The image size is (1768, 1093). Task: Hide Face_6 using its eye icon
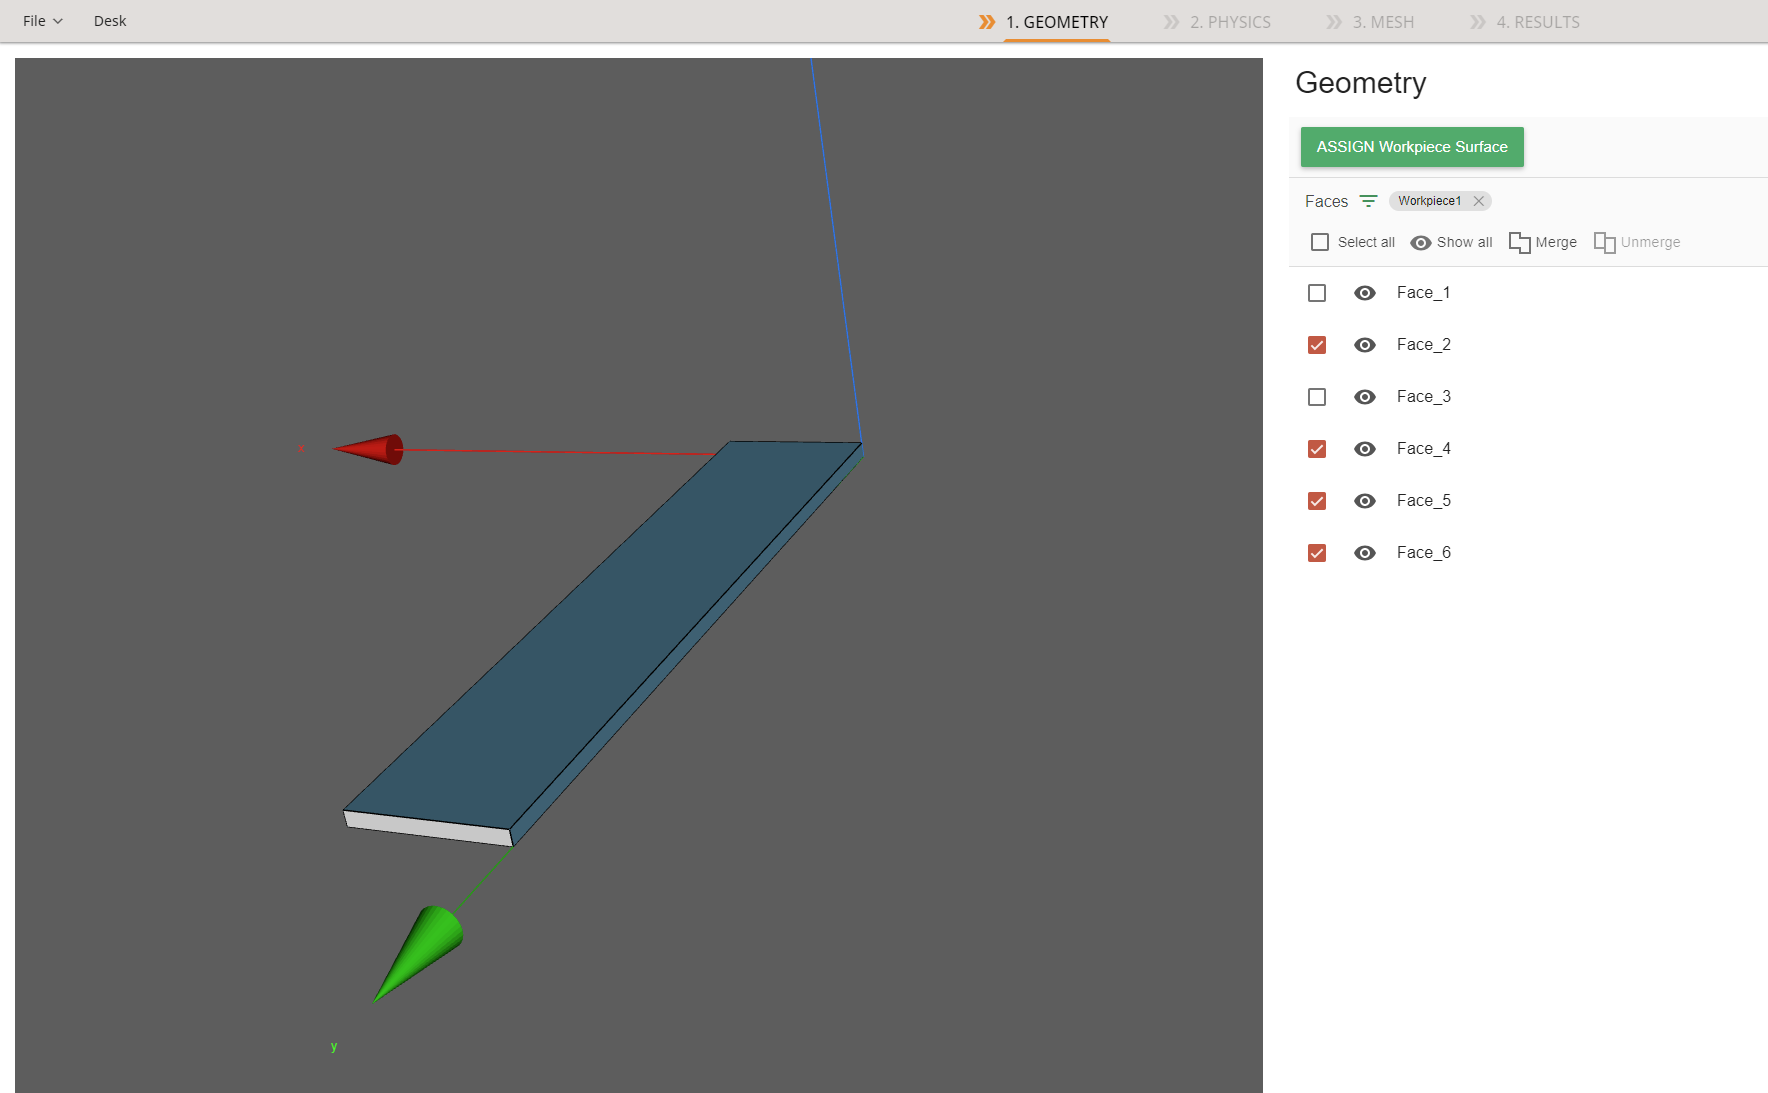pyautogui.click(x=1364, y=553)
